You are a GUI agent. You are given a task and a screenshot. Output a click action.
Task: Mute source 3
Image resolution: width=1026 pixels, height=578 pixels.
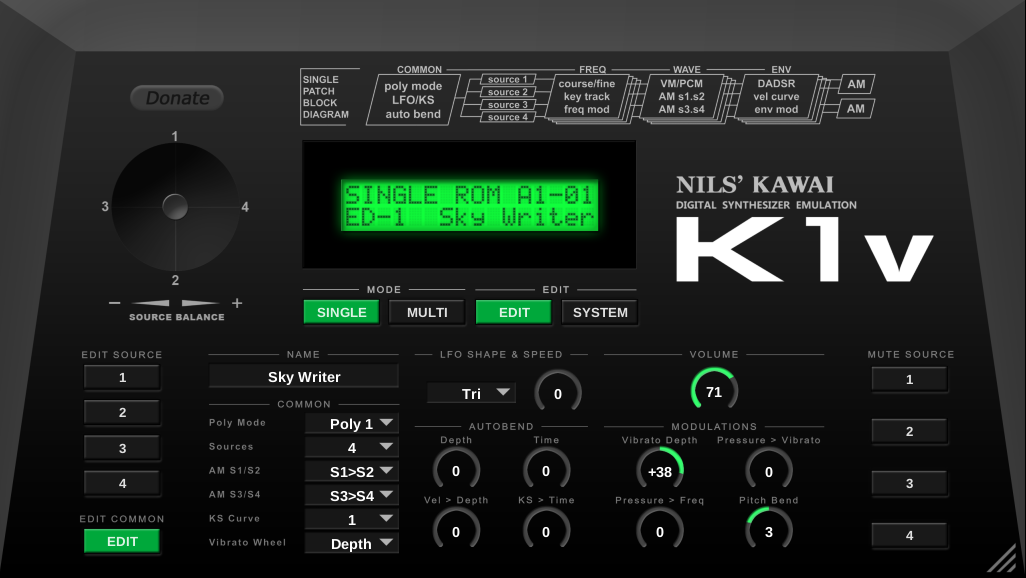point(910,484)
